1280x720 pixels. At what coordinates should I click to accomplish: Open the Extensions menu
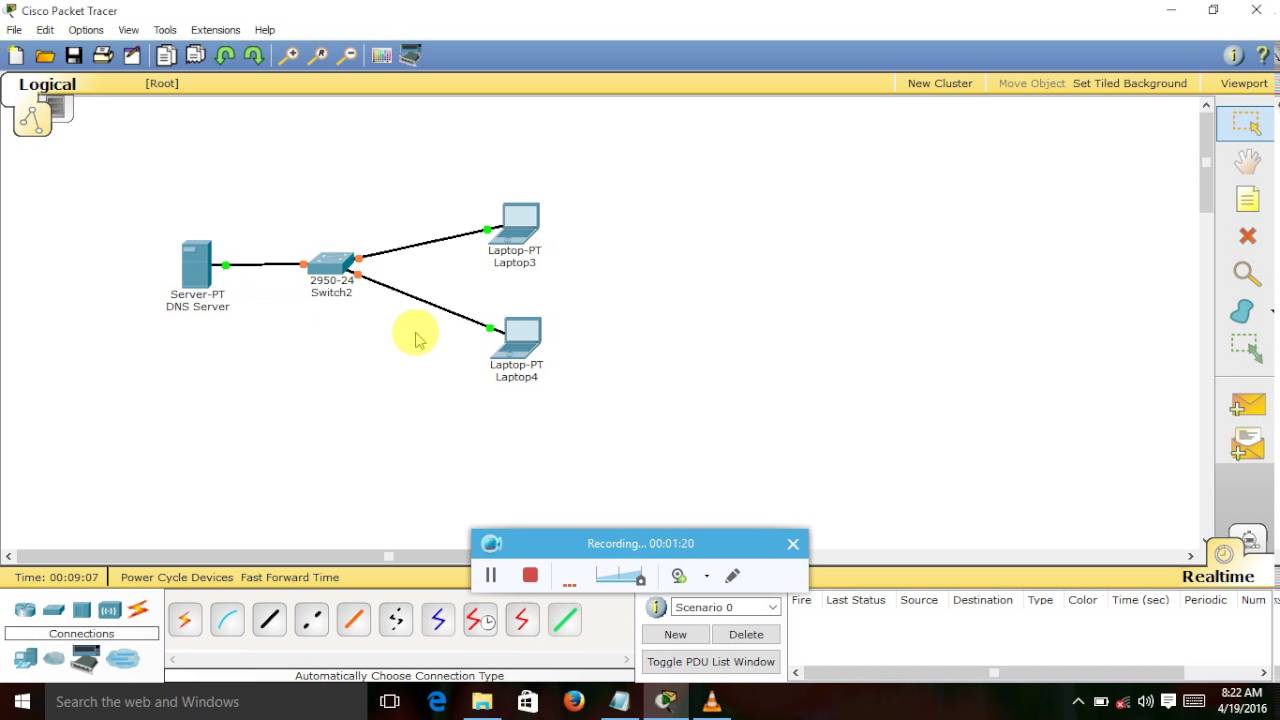pos(216,30)
